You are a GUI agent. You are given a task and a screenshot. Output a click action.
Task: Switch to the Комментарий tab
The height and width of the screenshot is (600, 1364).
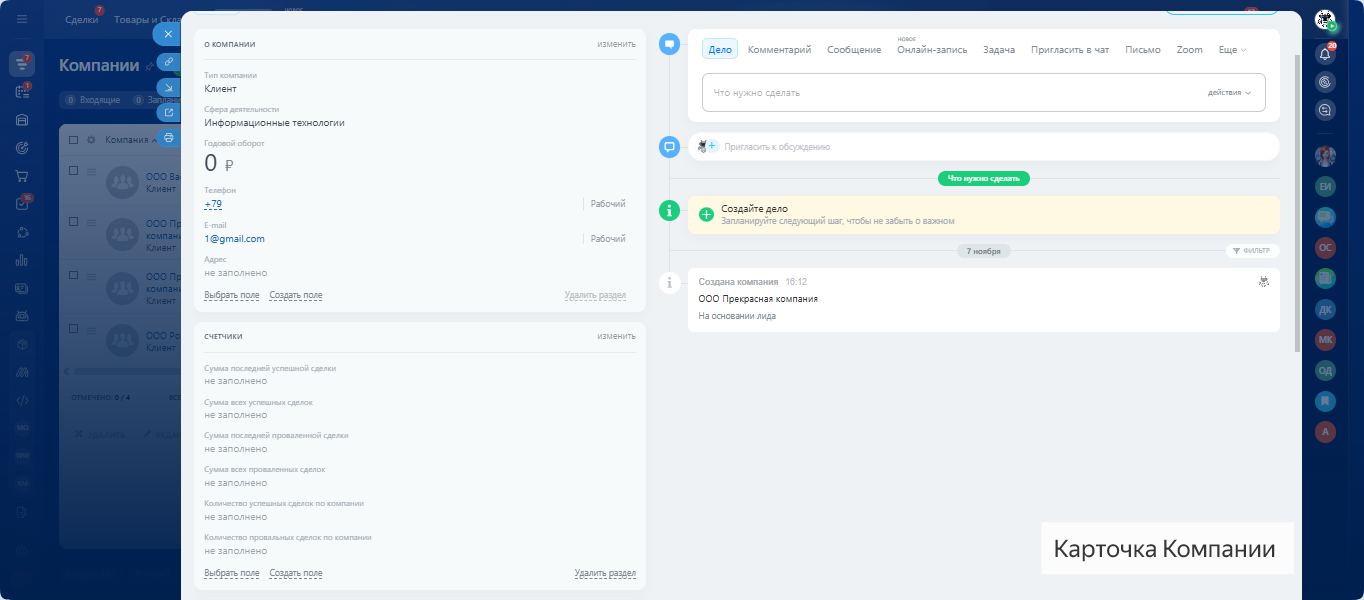pos(779,50)
